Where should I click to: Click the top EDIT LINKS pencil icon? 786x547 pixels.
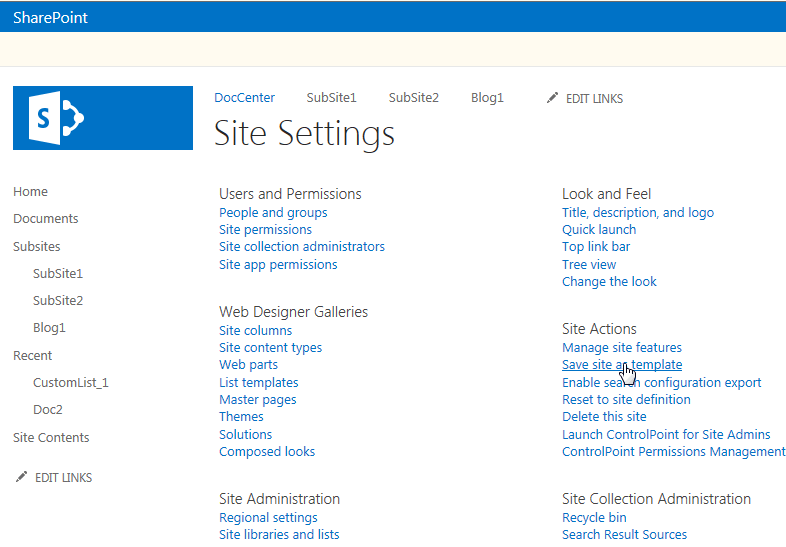(x=553, y=98)
